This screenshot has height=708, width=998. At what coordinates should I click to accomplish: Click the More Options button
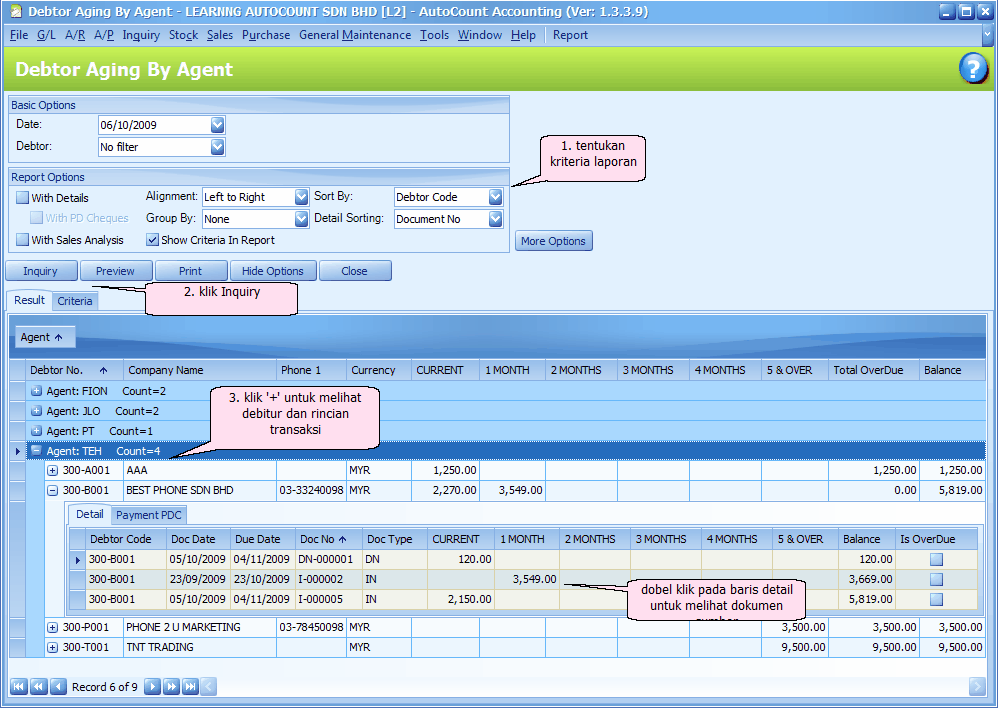[x=553, y=241]
